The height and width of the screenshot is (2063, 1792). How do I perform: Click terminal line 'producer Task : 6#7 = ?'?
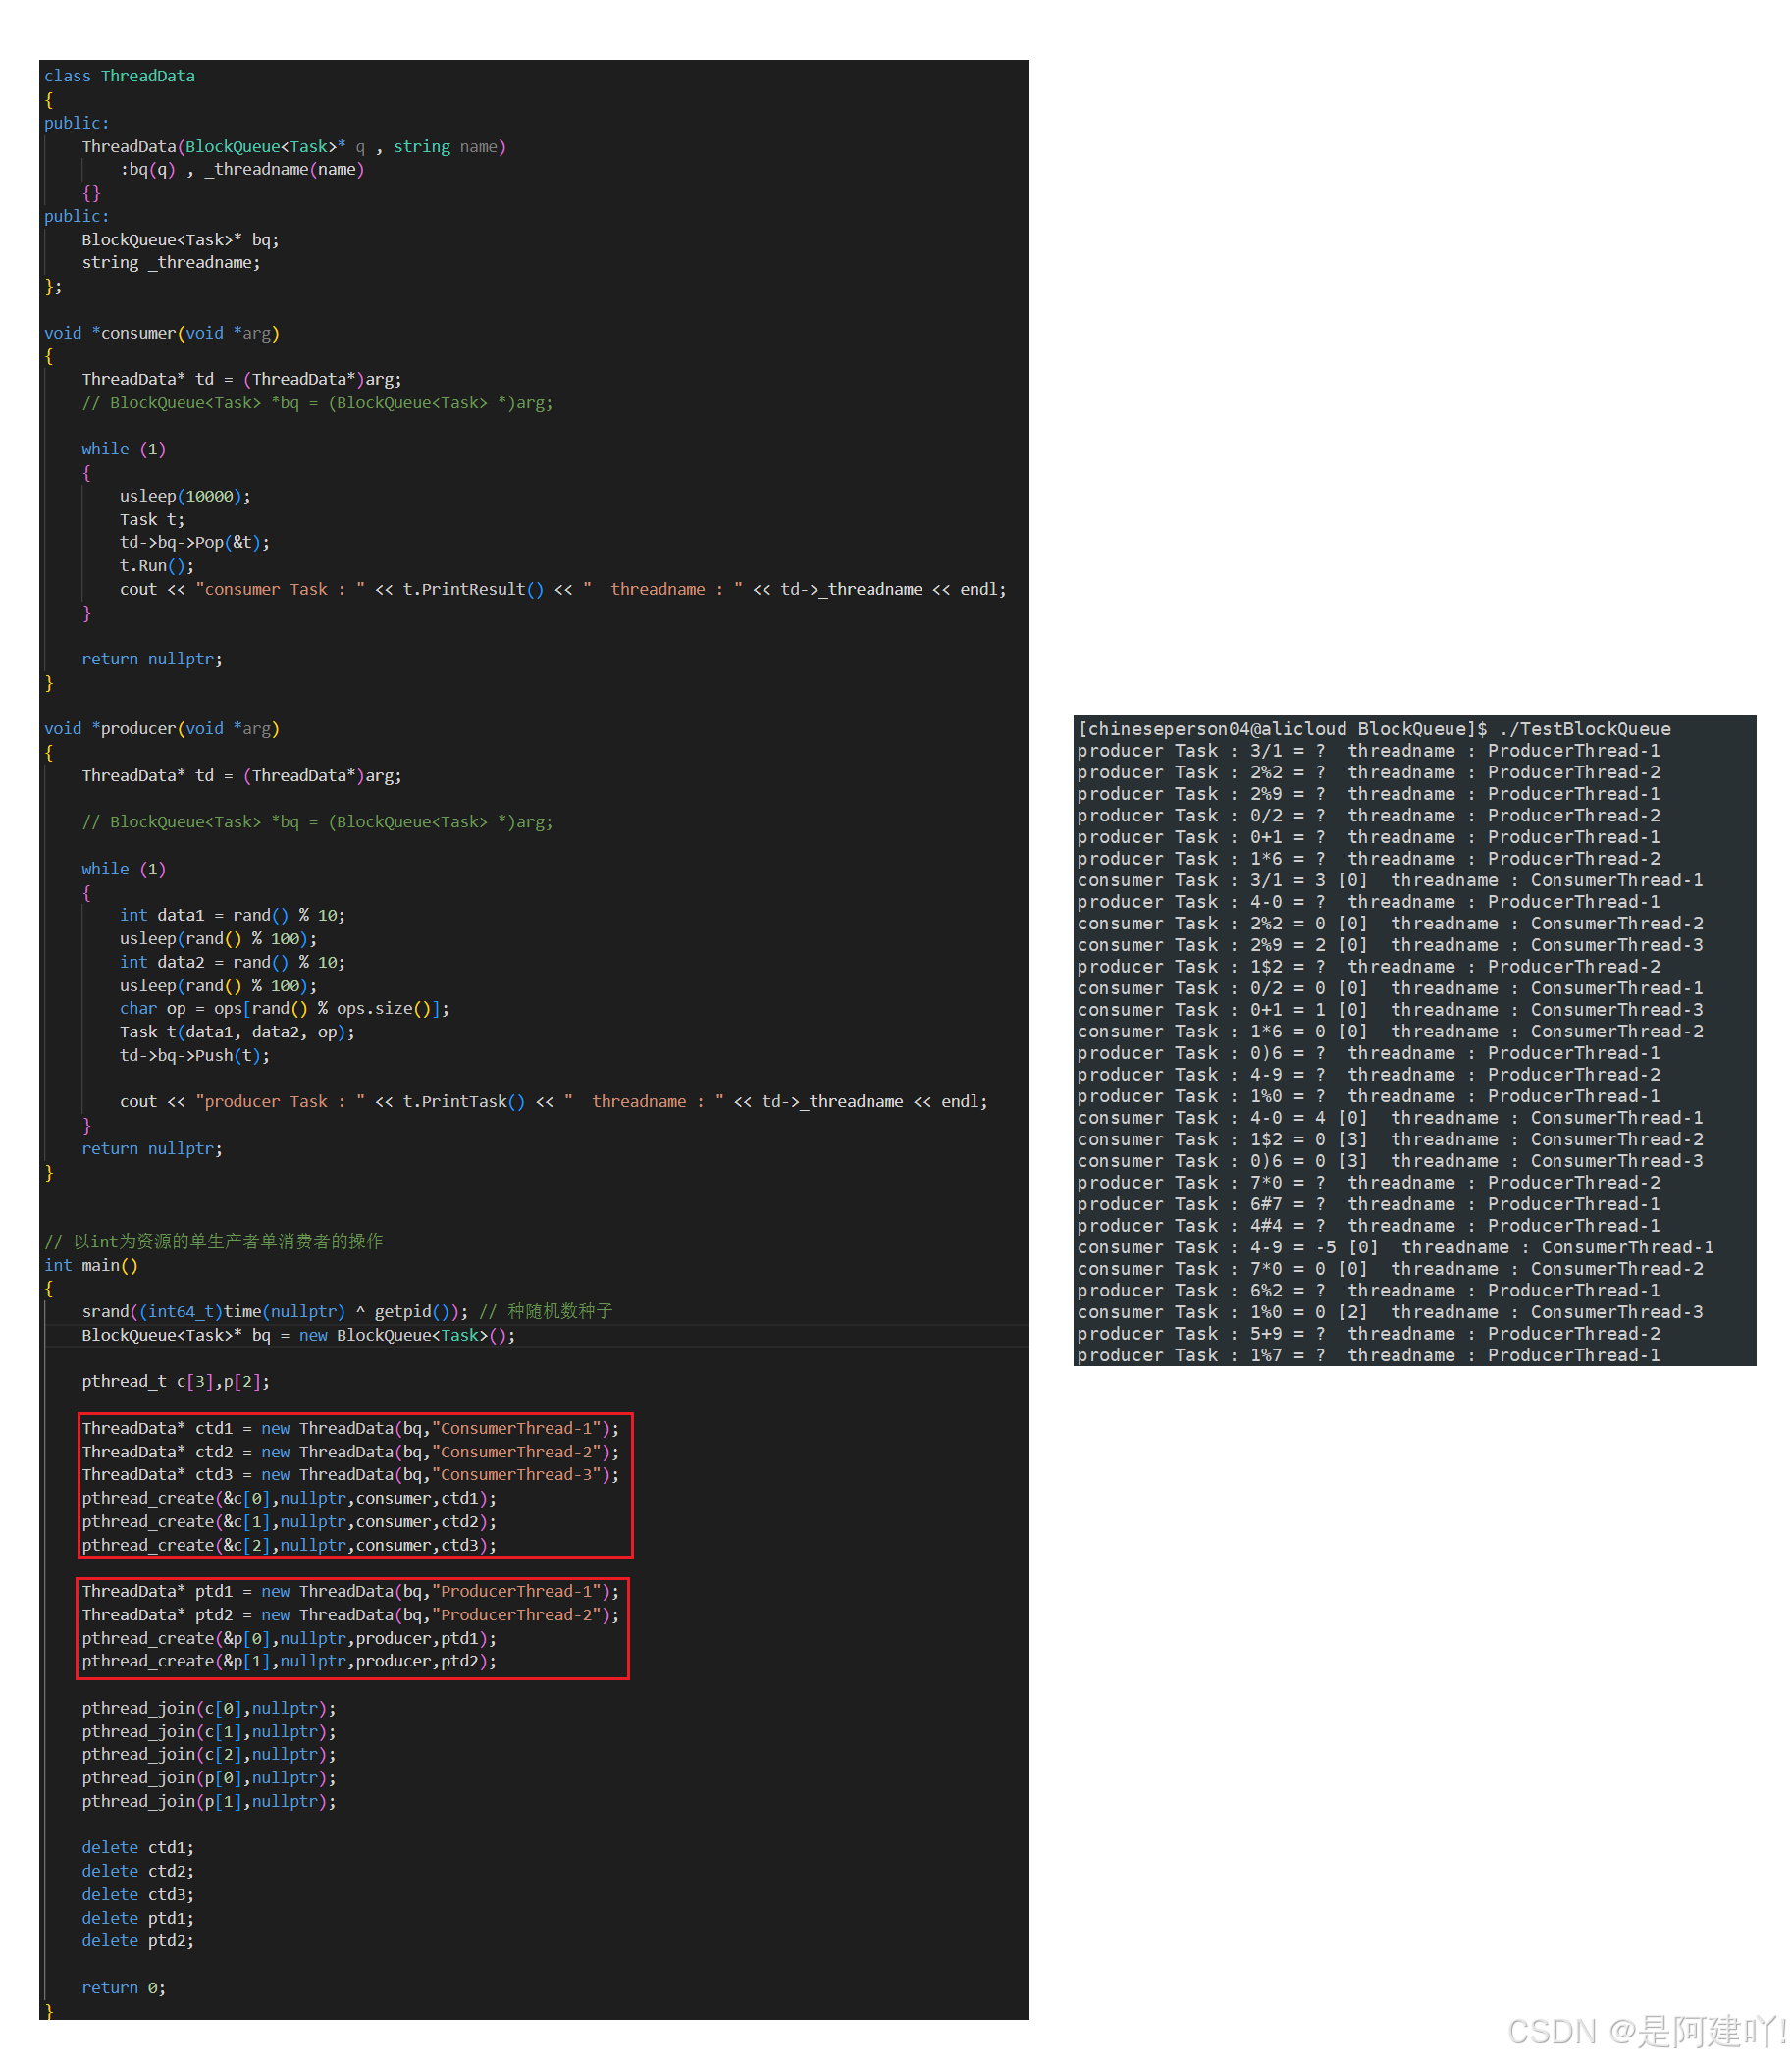[1369, 1205]
